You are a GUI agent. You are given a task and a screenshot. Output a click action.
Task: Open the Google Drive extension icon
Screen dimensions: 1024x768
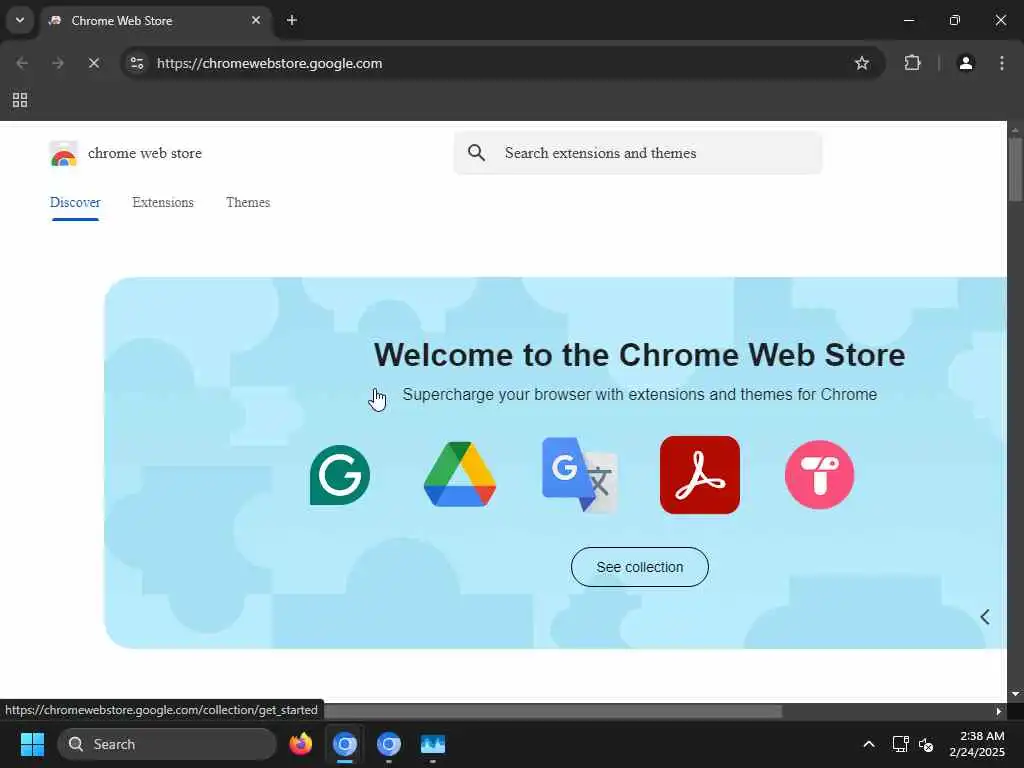[x=460, y=474]
